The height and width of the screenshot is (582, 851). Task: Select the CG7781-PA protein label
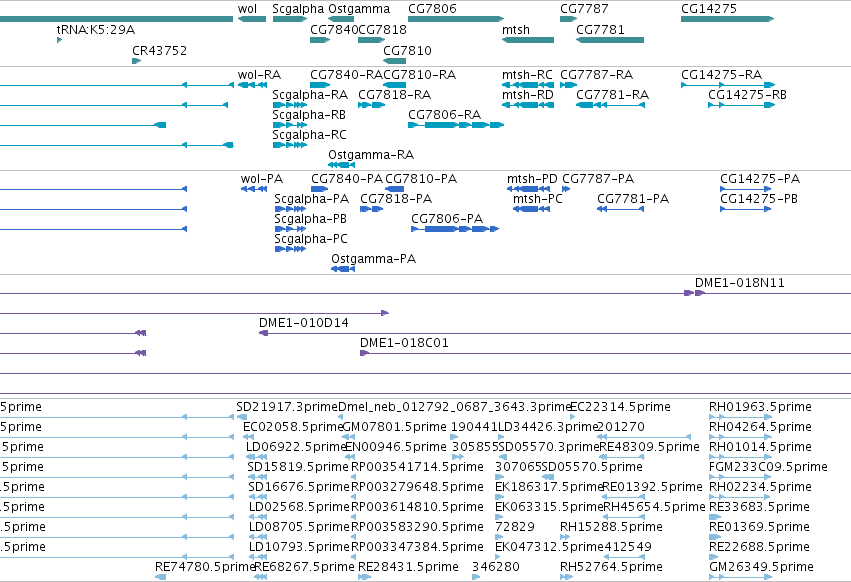(633, 199)
